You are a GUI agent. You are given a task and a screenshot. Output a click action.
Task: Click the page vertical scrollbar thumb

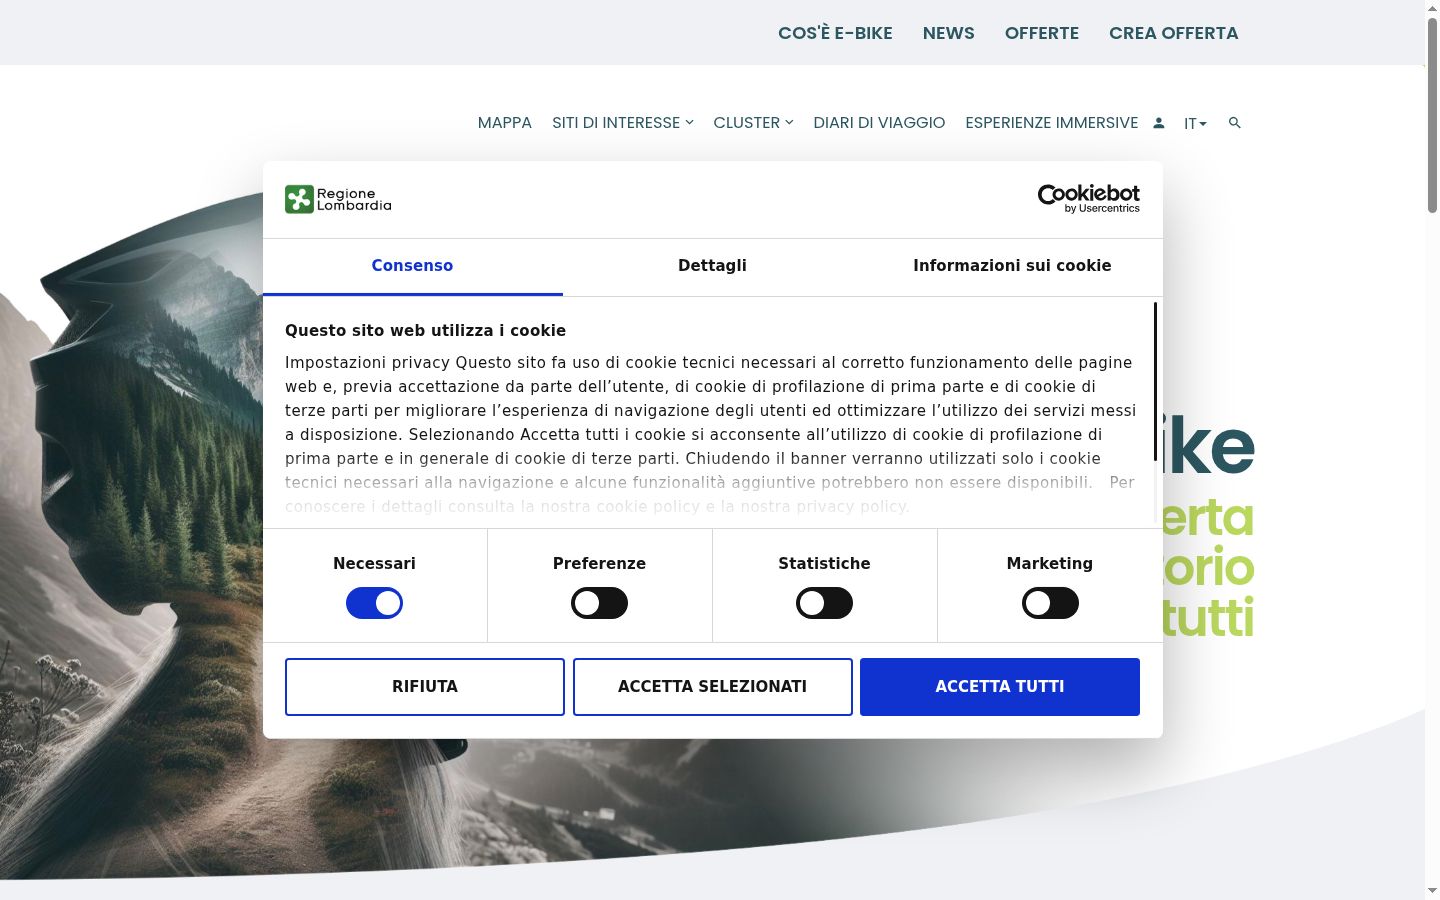(1432, 115)
